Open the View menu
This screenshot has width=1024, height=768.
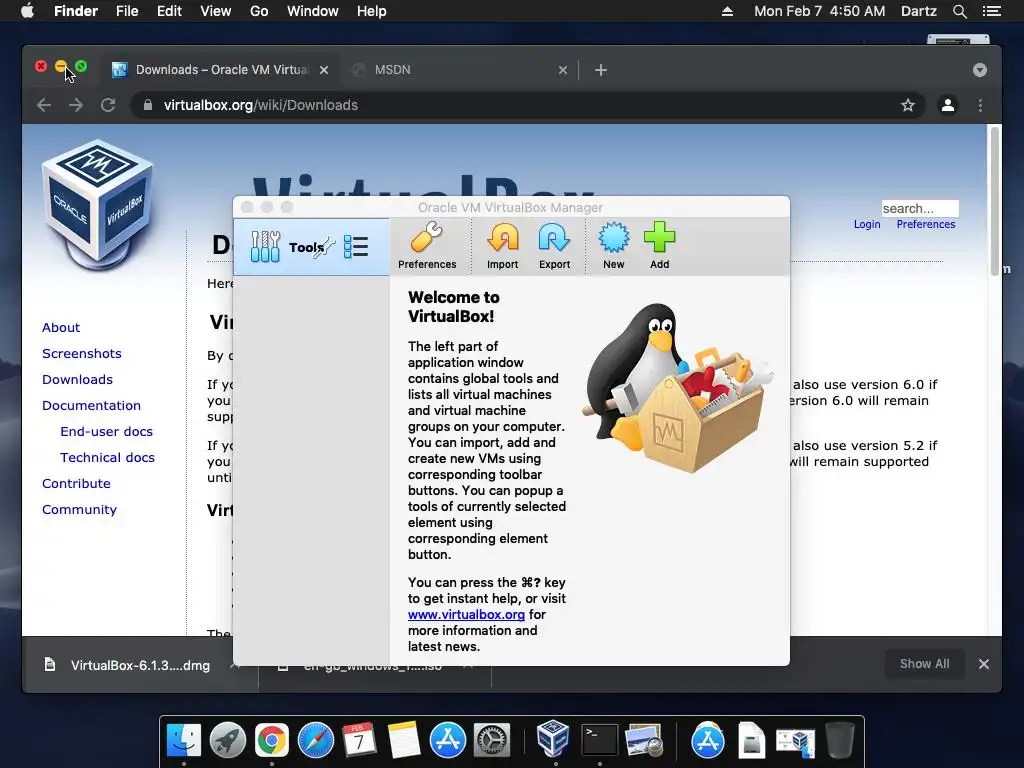[216, 11]
